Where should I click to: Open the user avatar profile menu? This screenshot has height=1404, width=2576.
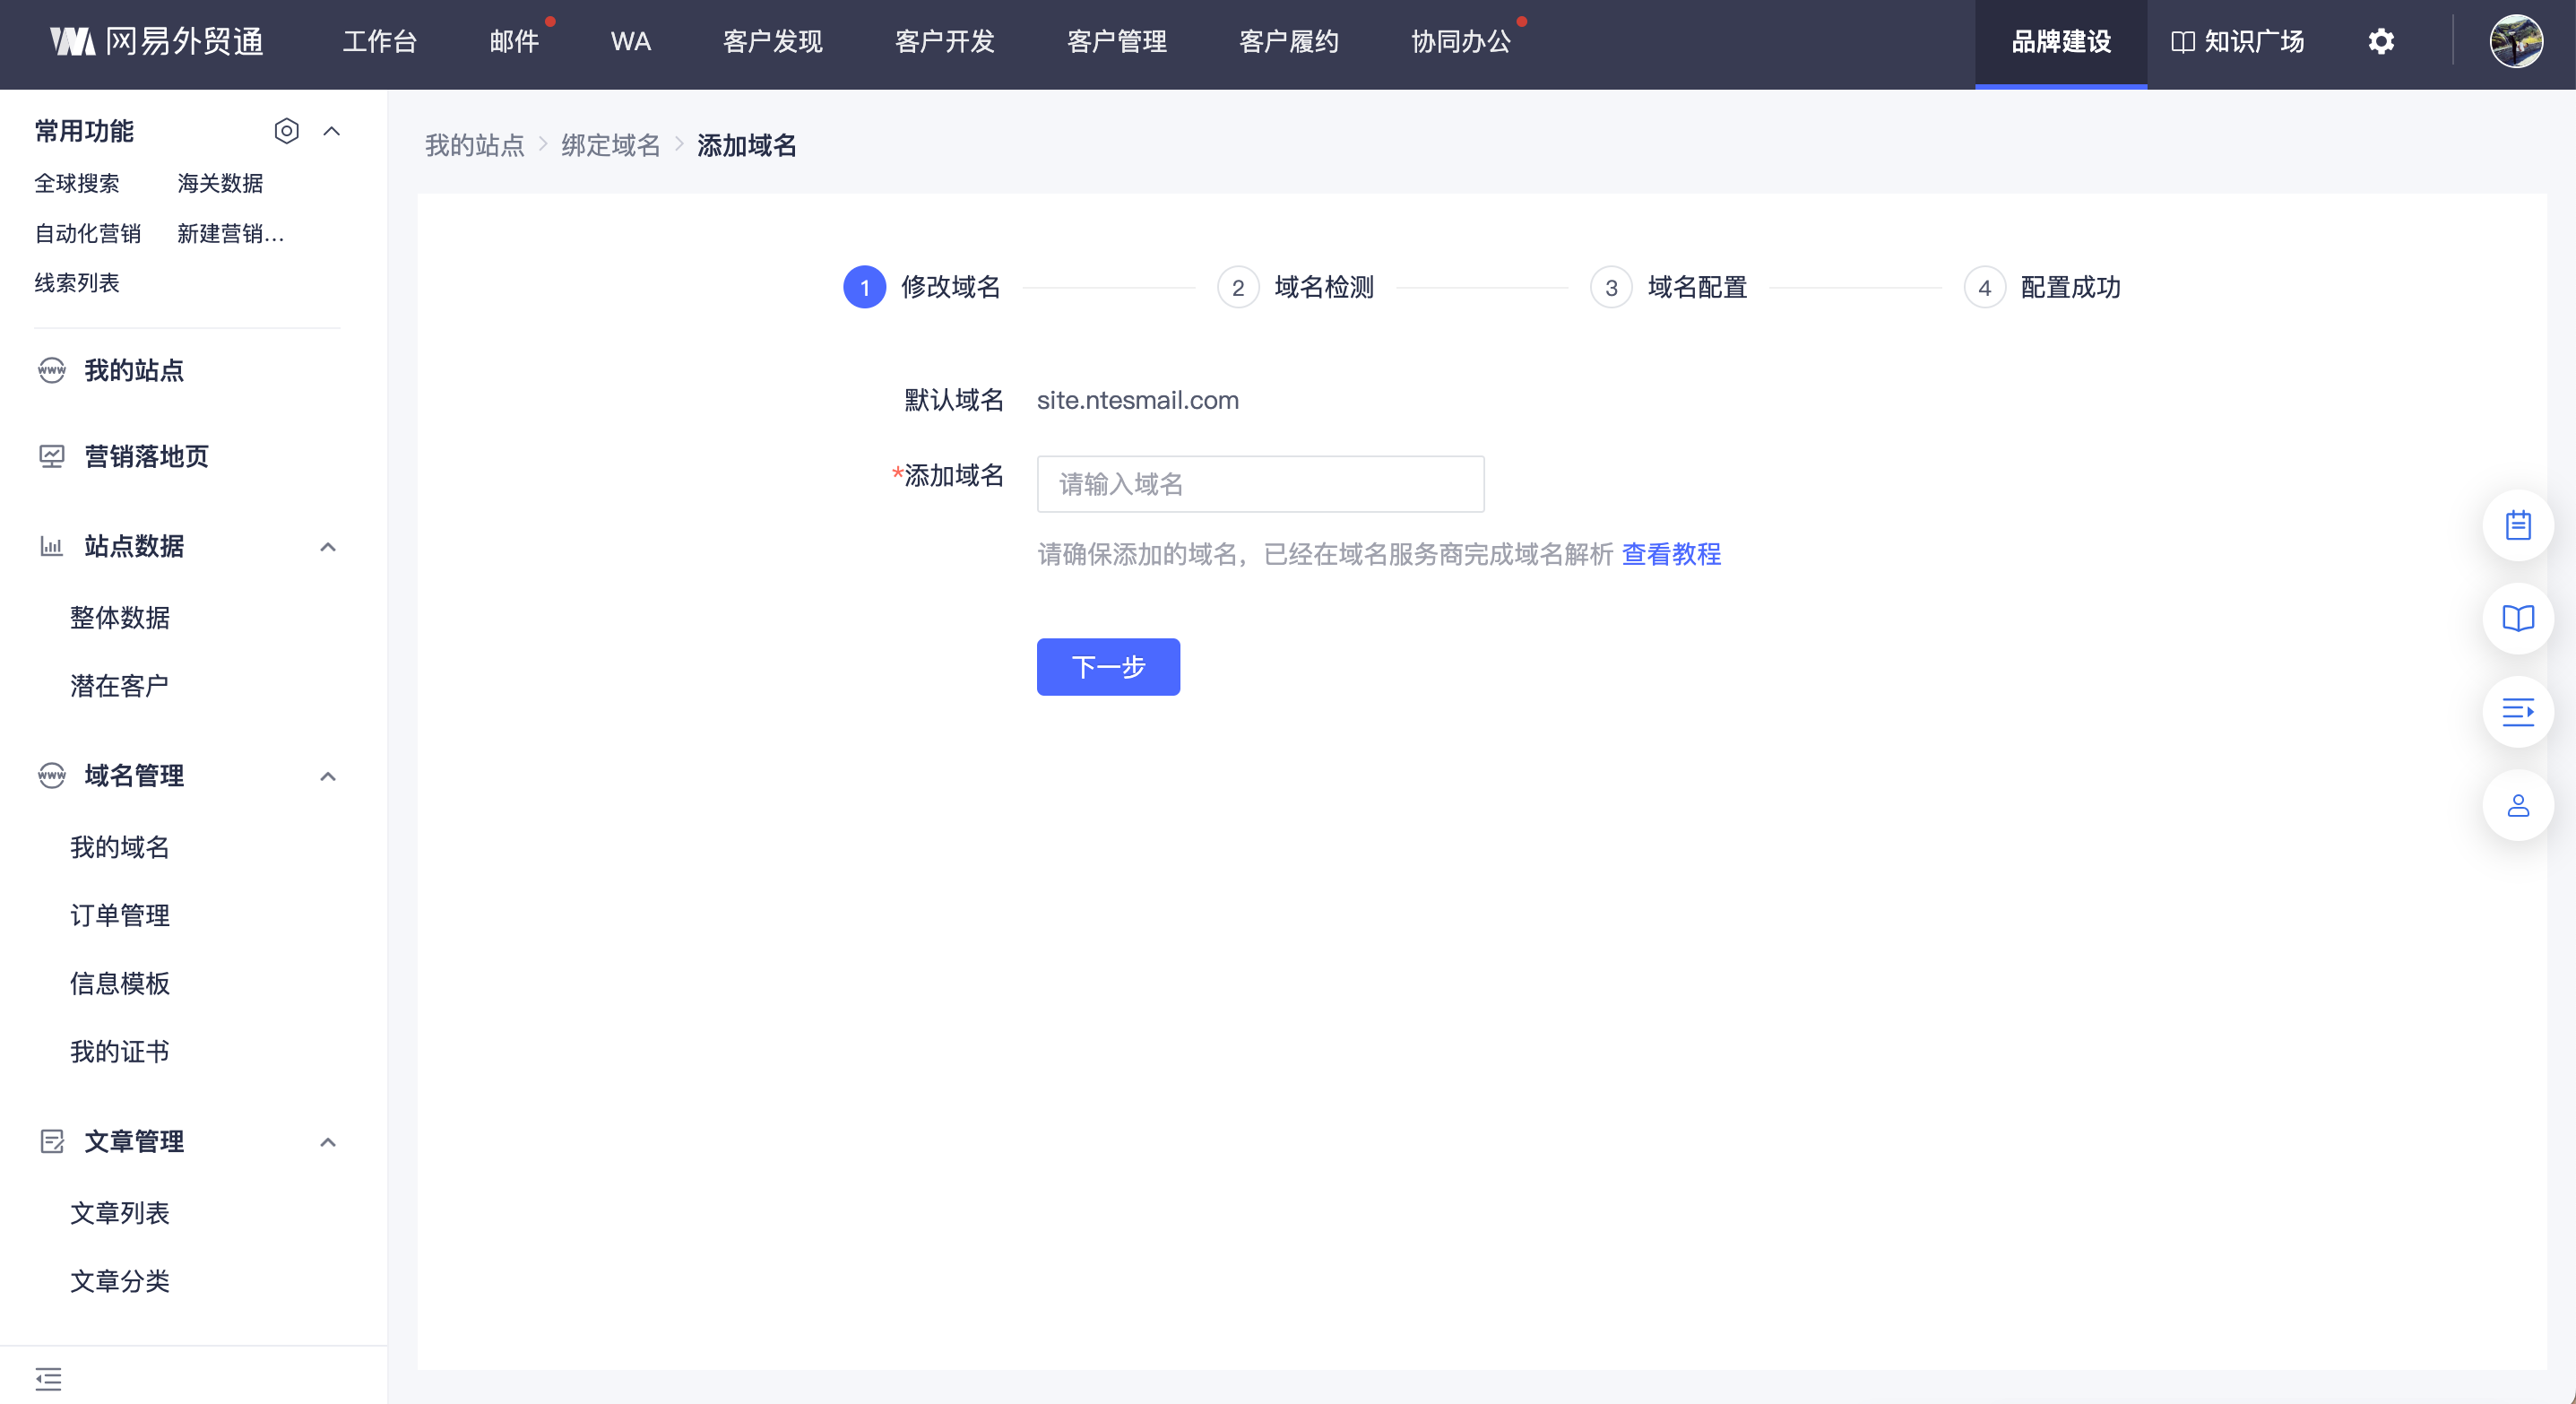2516,42
